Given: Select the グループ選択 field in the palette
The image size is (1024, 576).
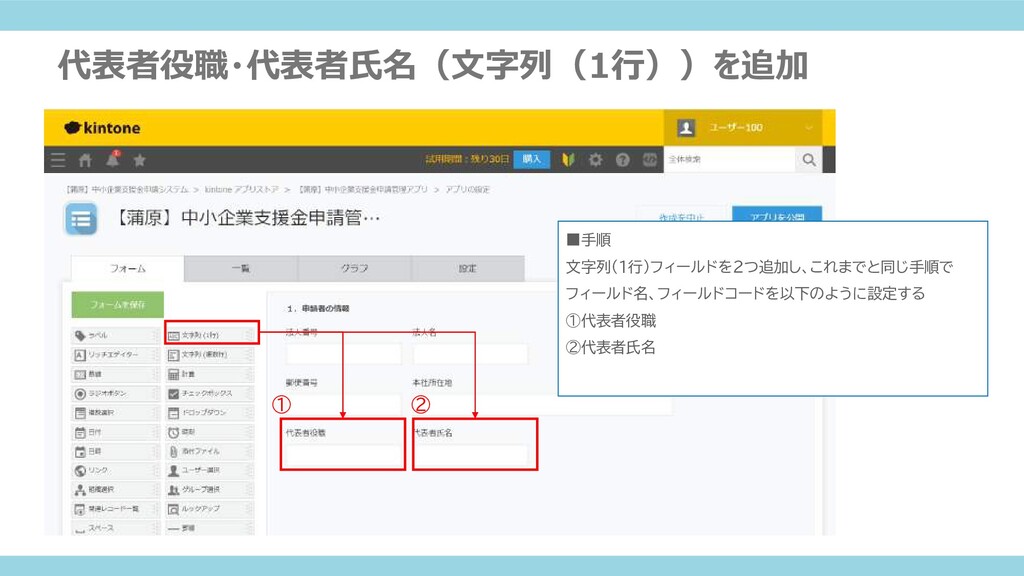Looking at the screenshot, I should tap(209, 489).
